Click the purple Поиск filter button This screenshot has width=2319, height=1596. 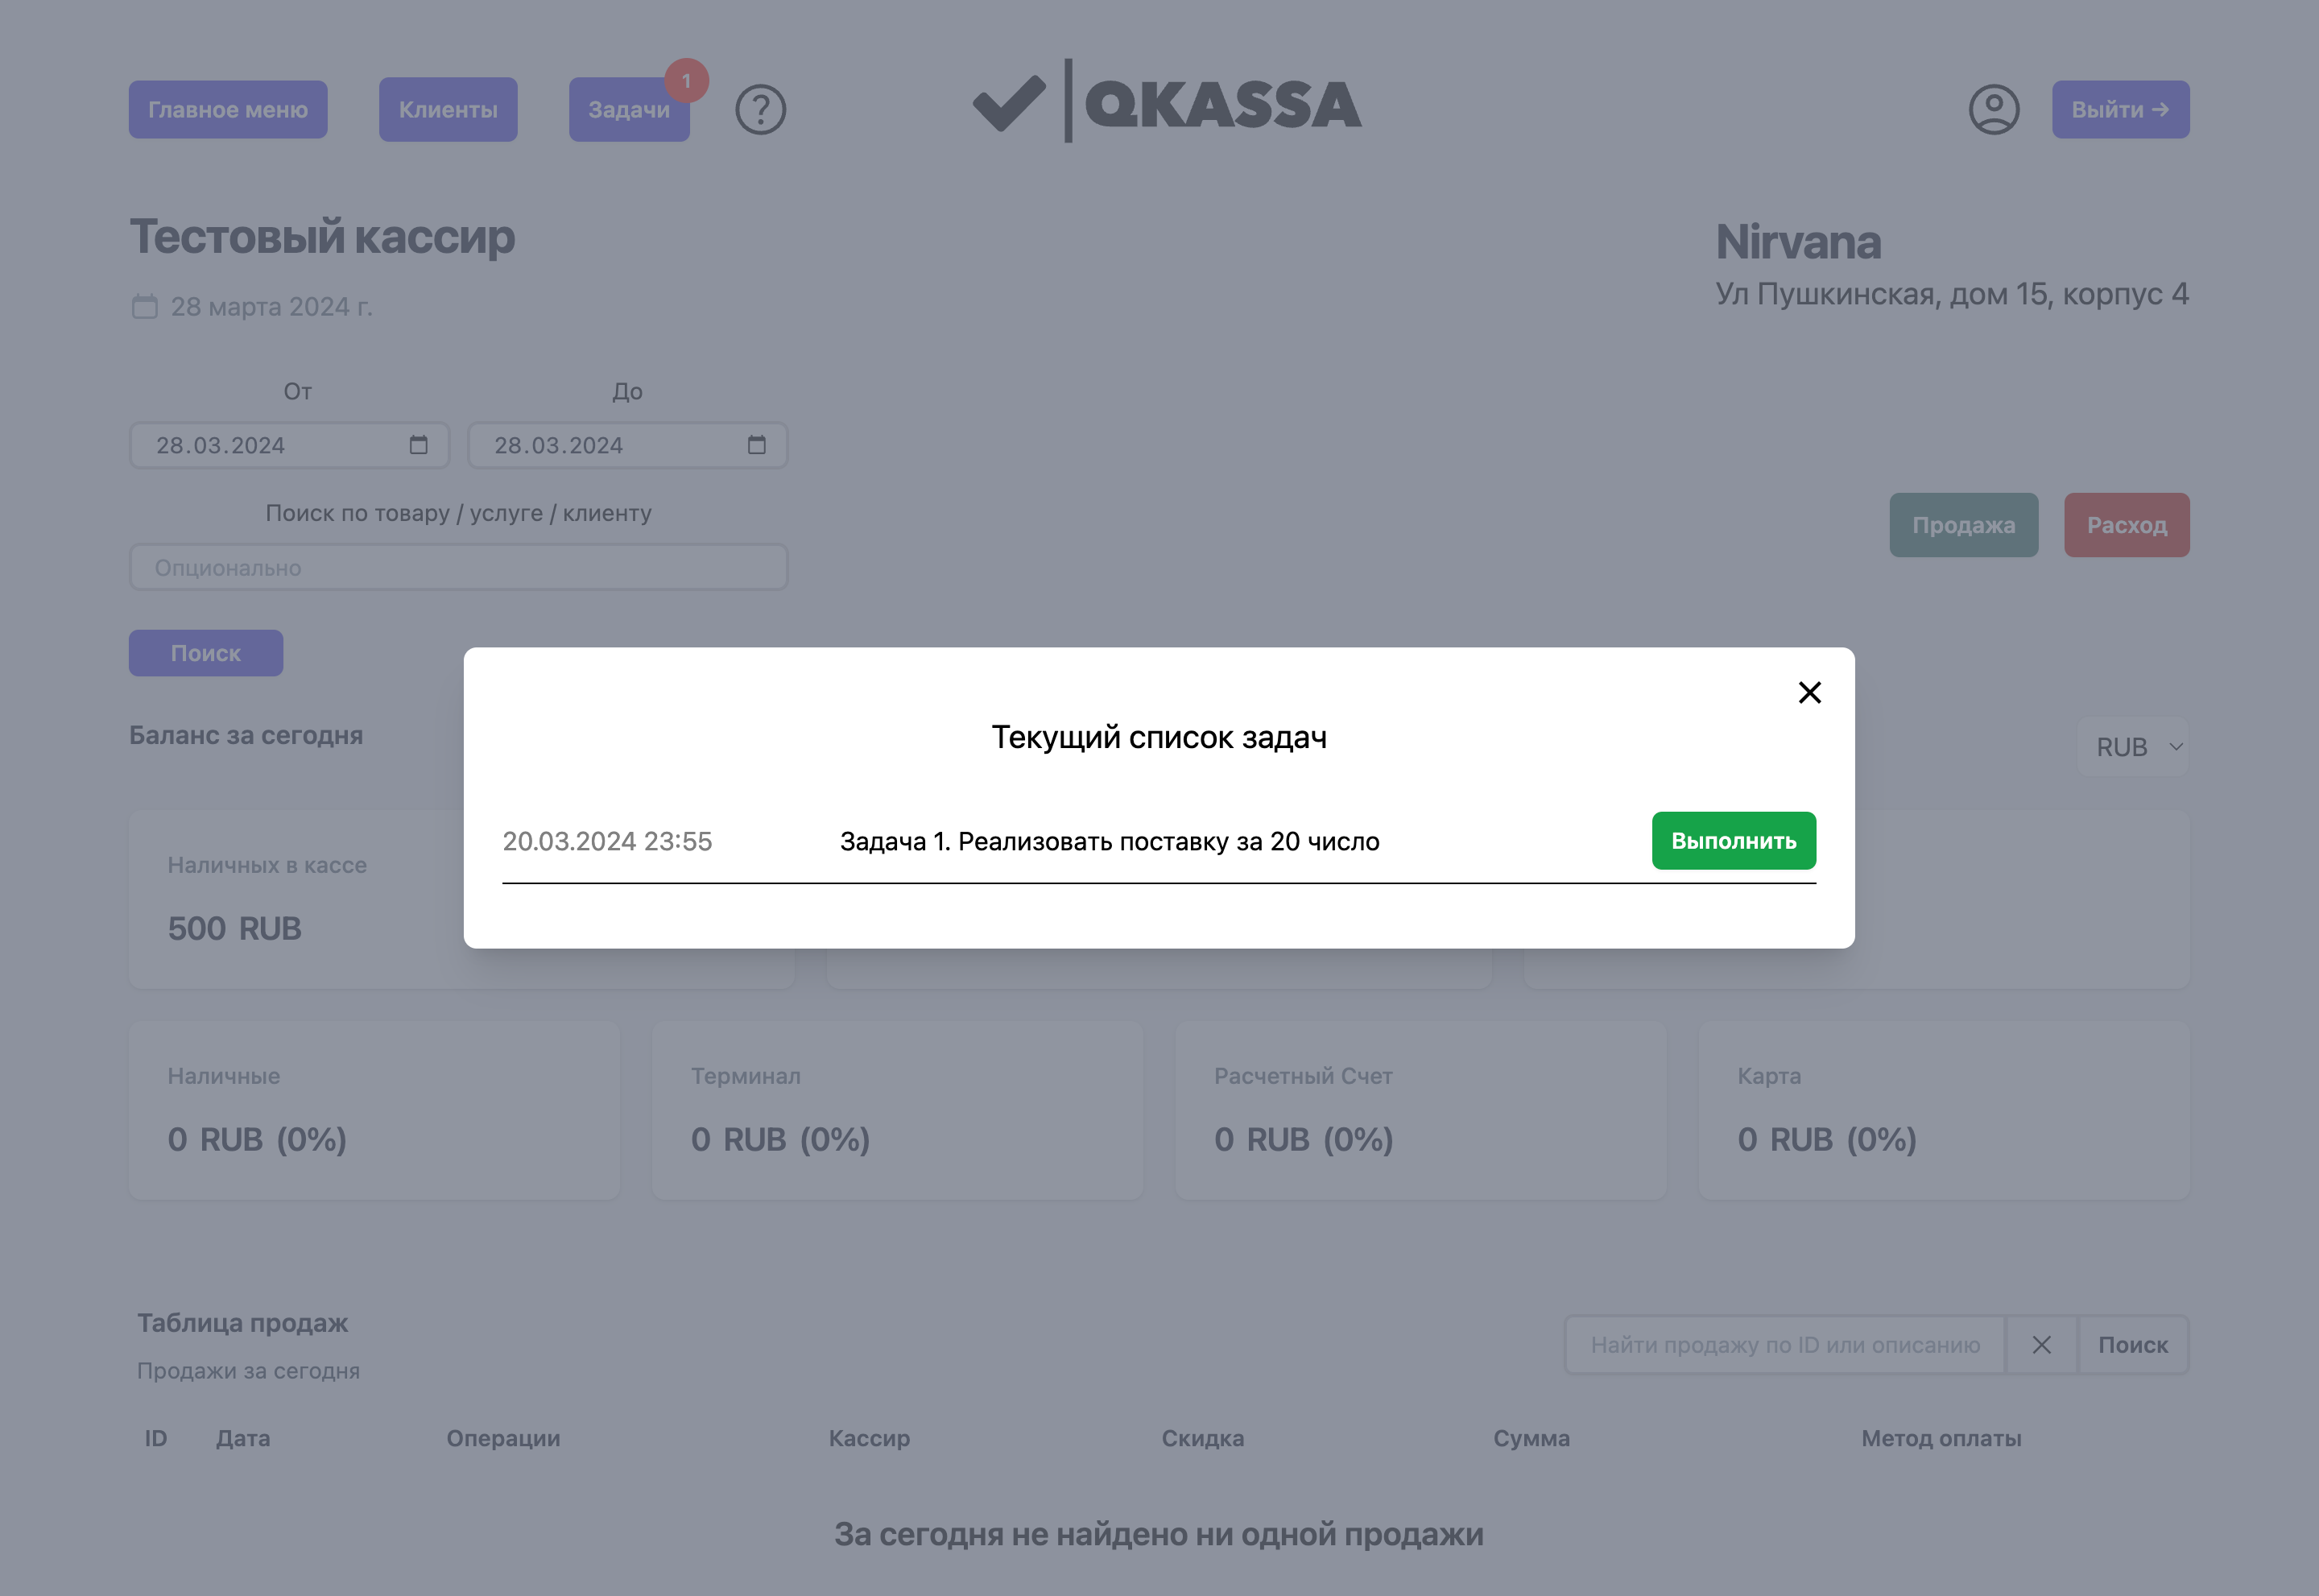(x=206, y=653)
